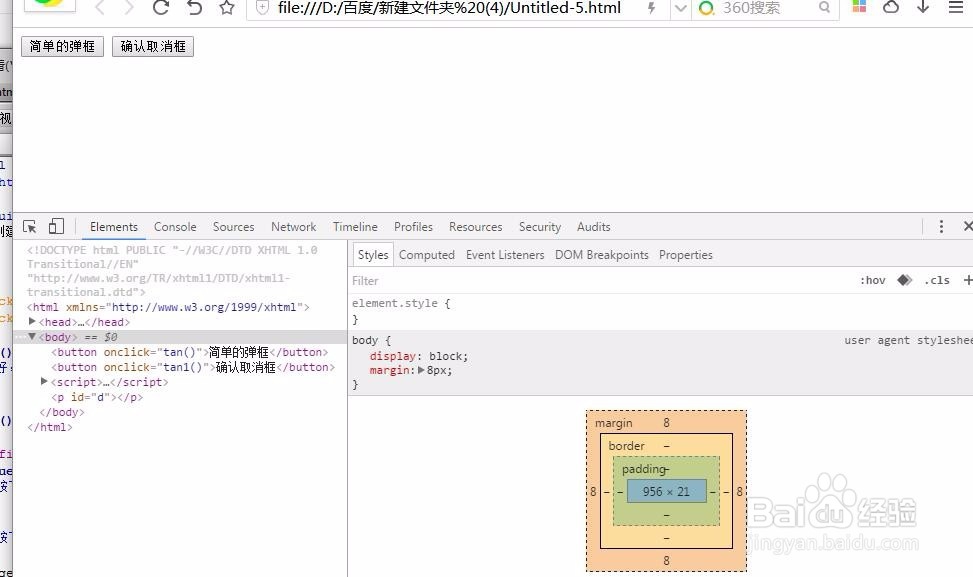Select the button onclick="tan1()" line
Viewport: 973px width, 577px height.
pos(193,367)
